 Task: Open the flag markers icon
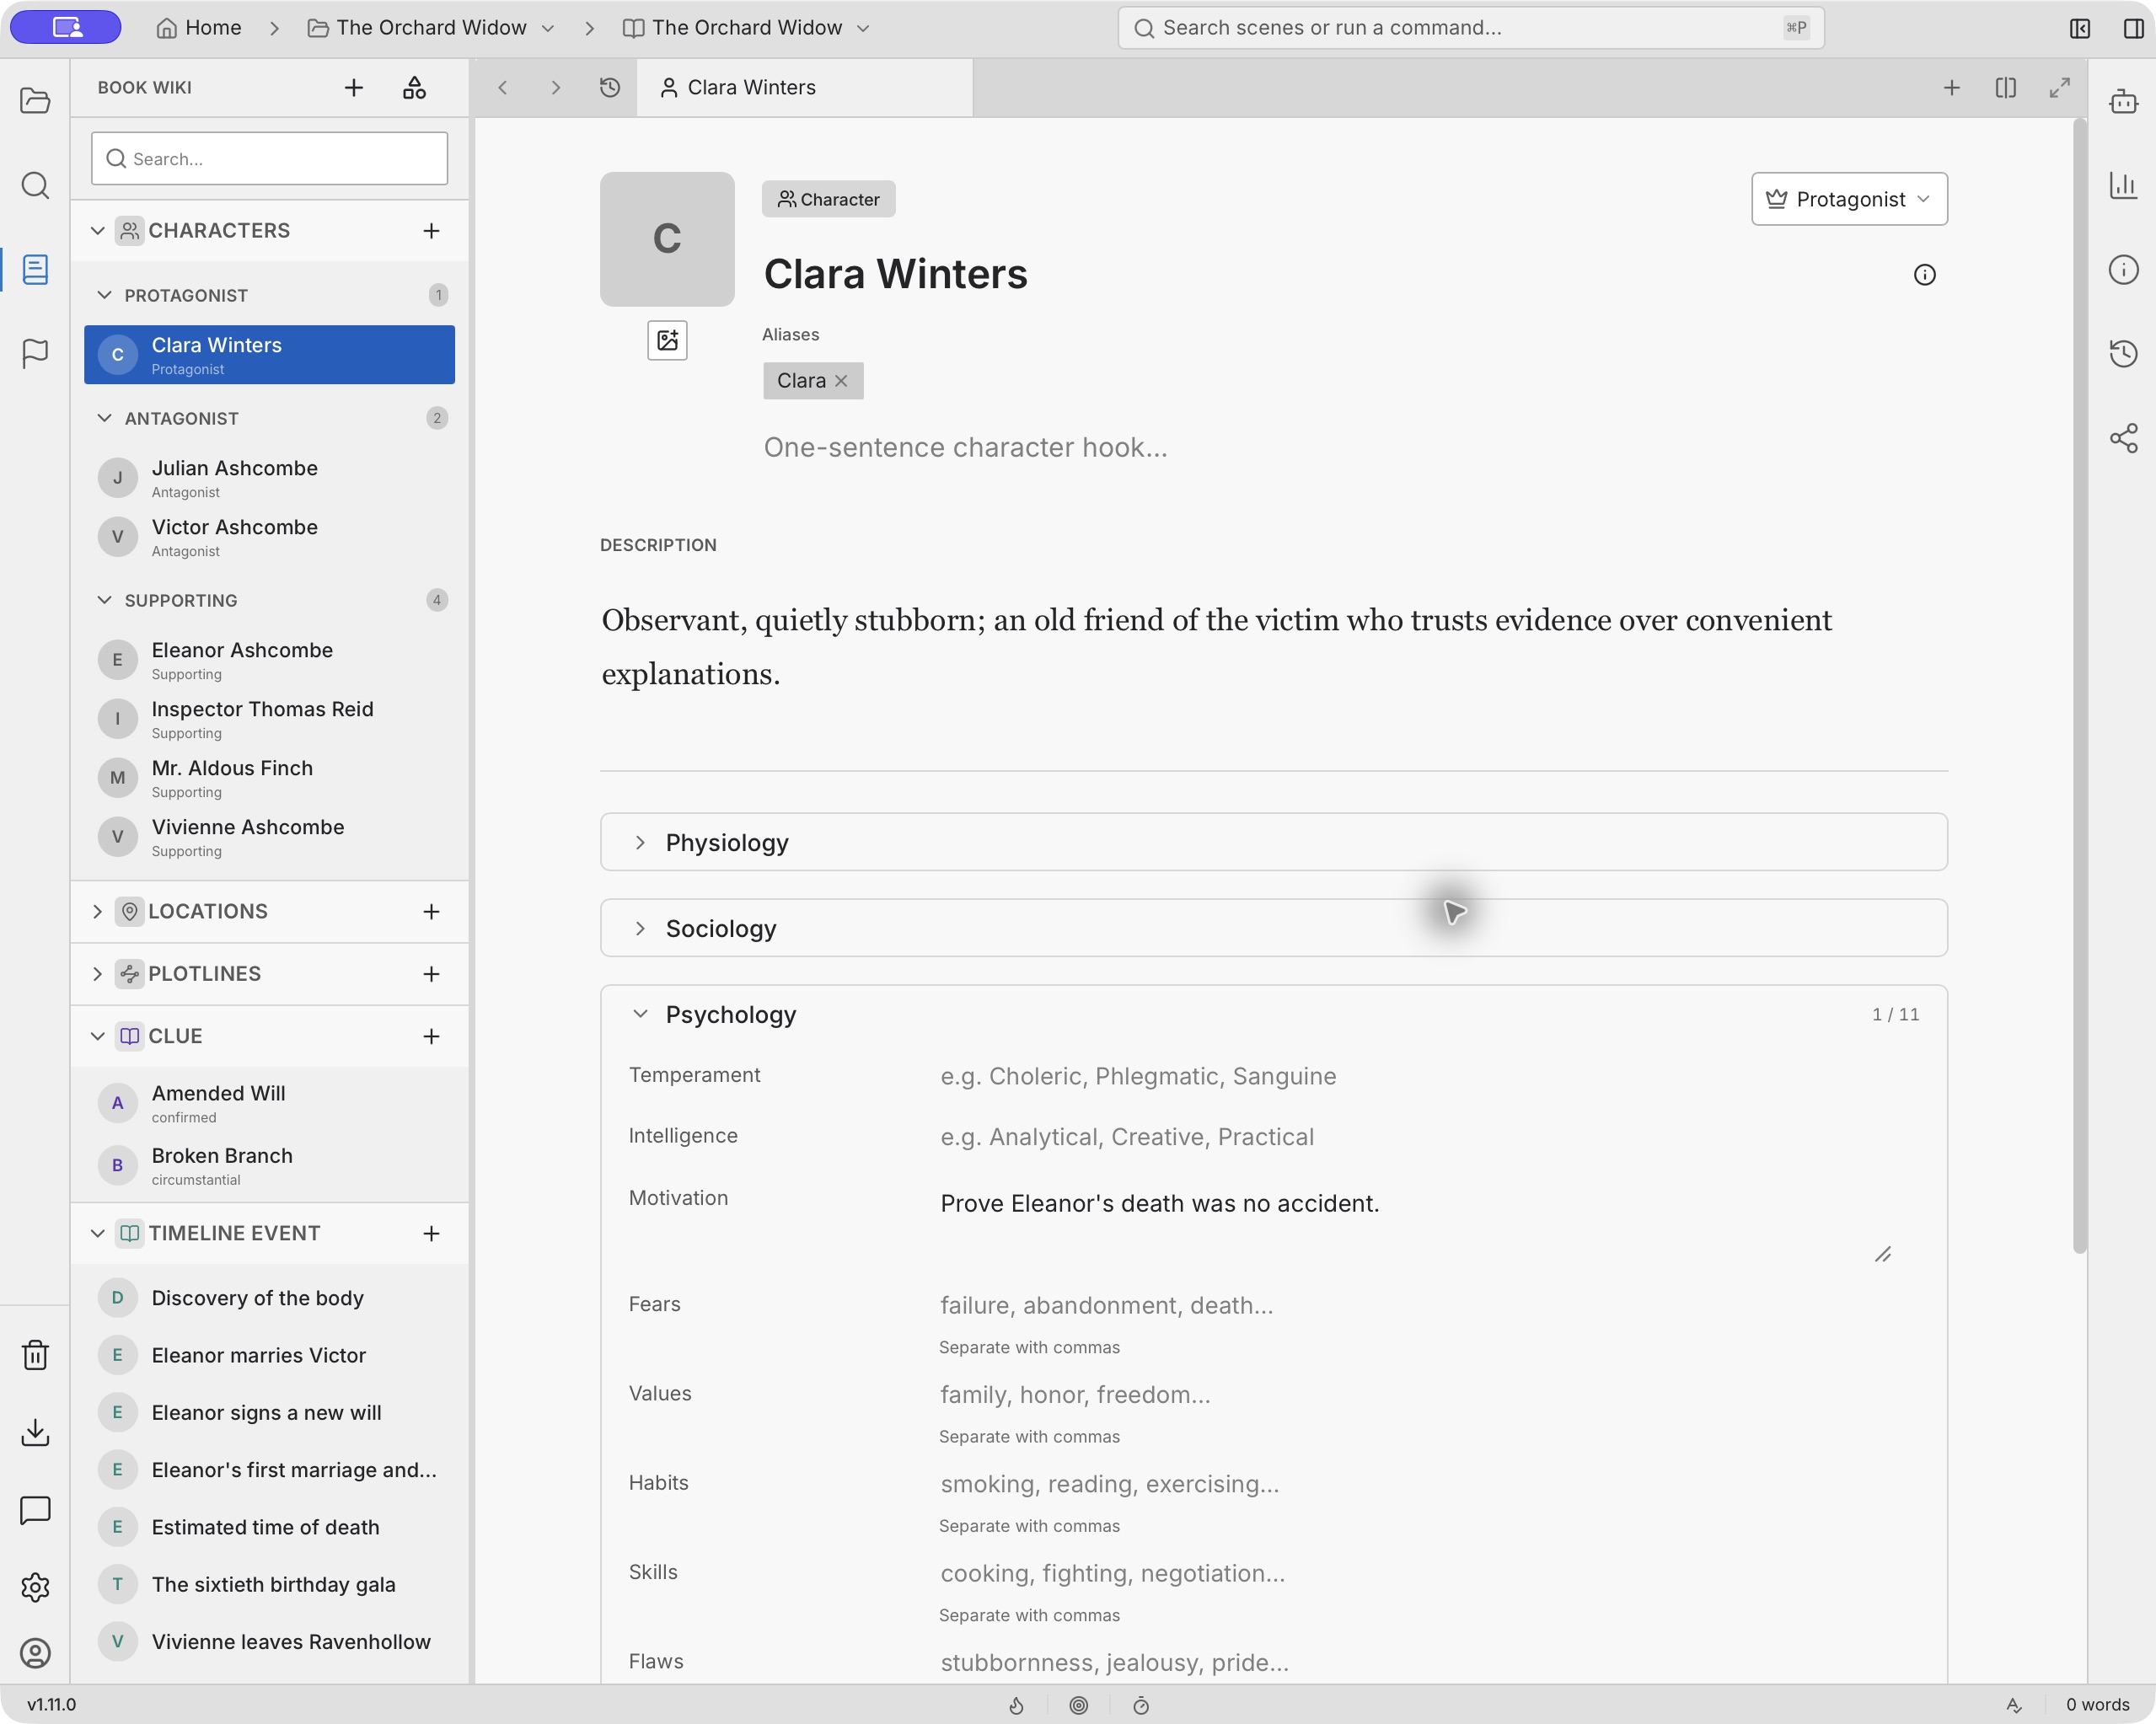coord(35,353)
